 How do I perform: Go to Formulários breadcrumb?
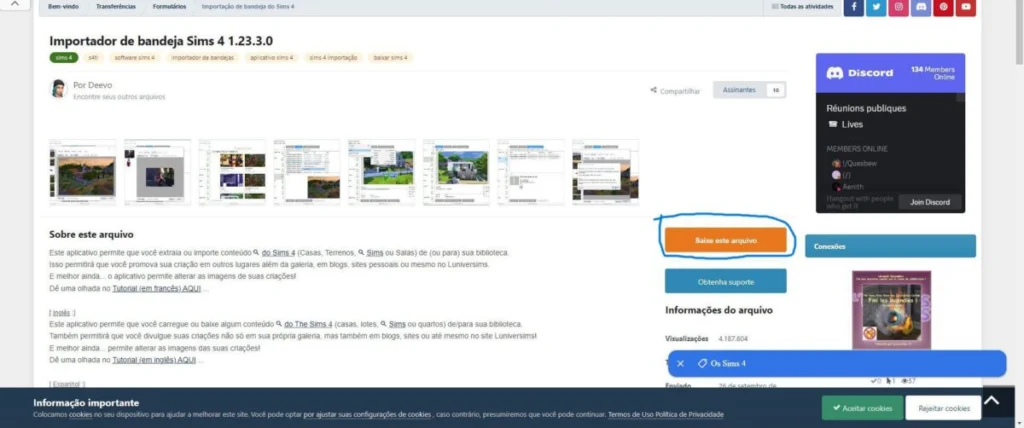(169, 7)
